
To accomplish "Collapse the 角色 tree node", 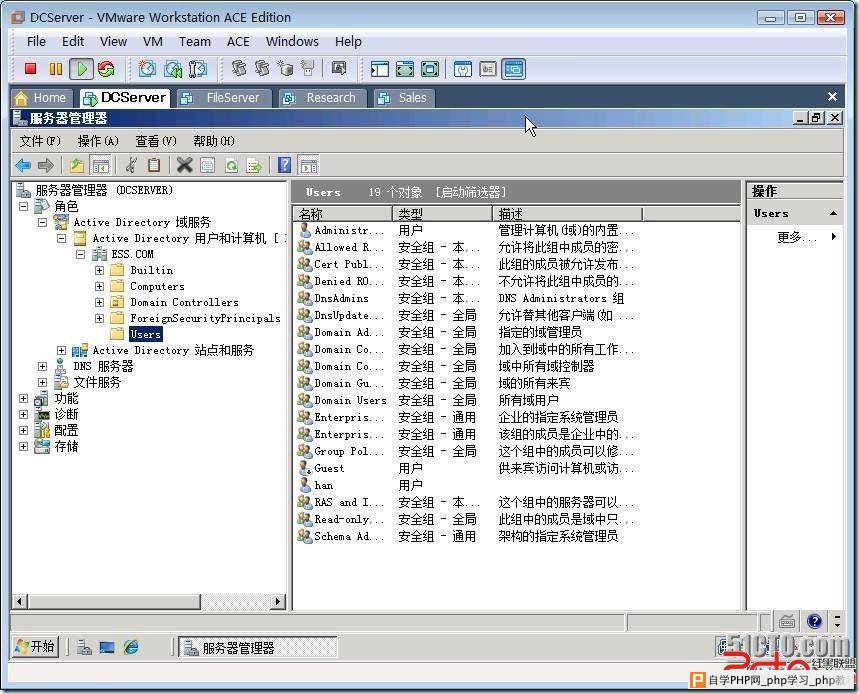I will tap(24, 207).
